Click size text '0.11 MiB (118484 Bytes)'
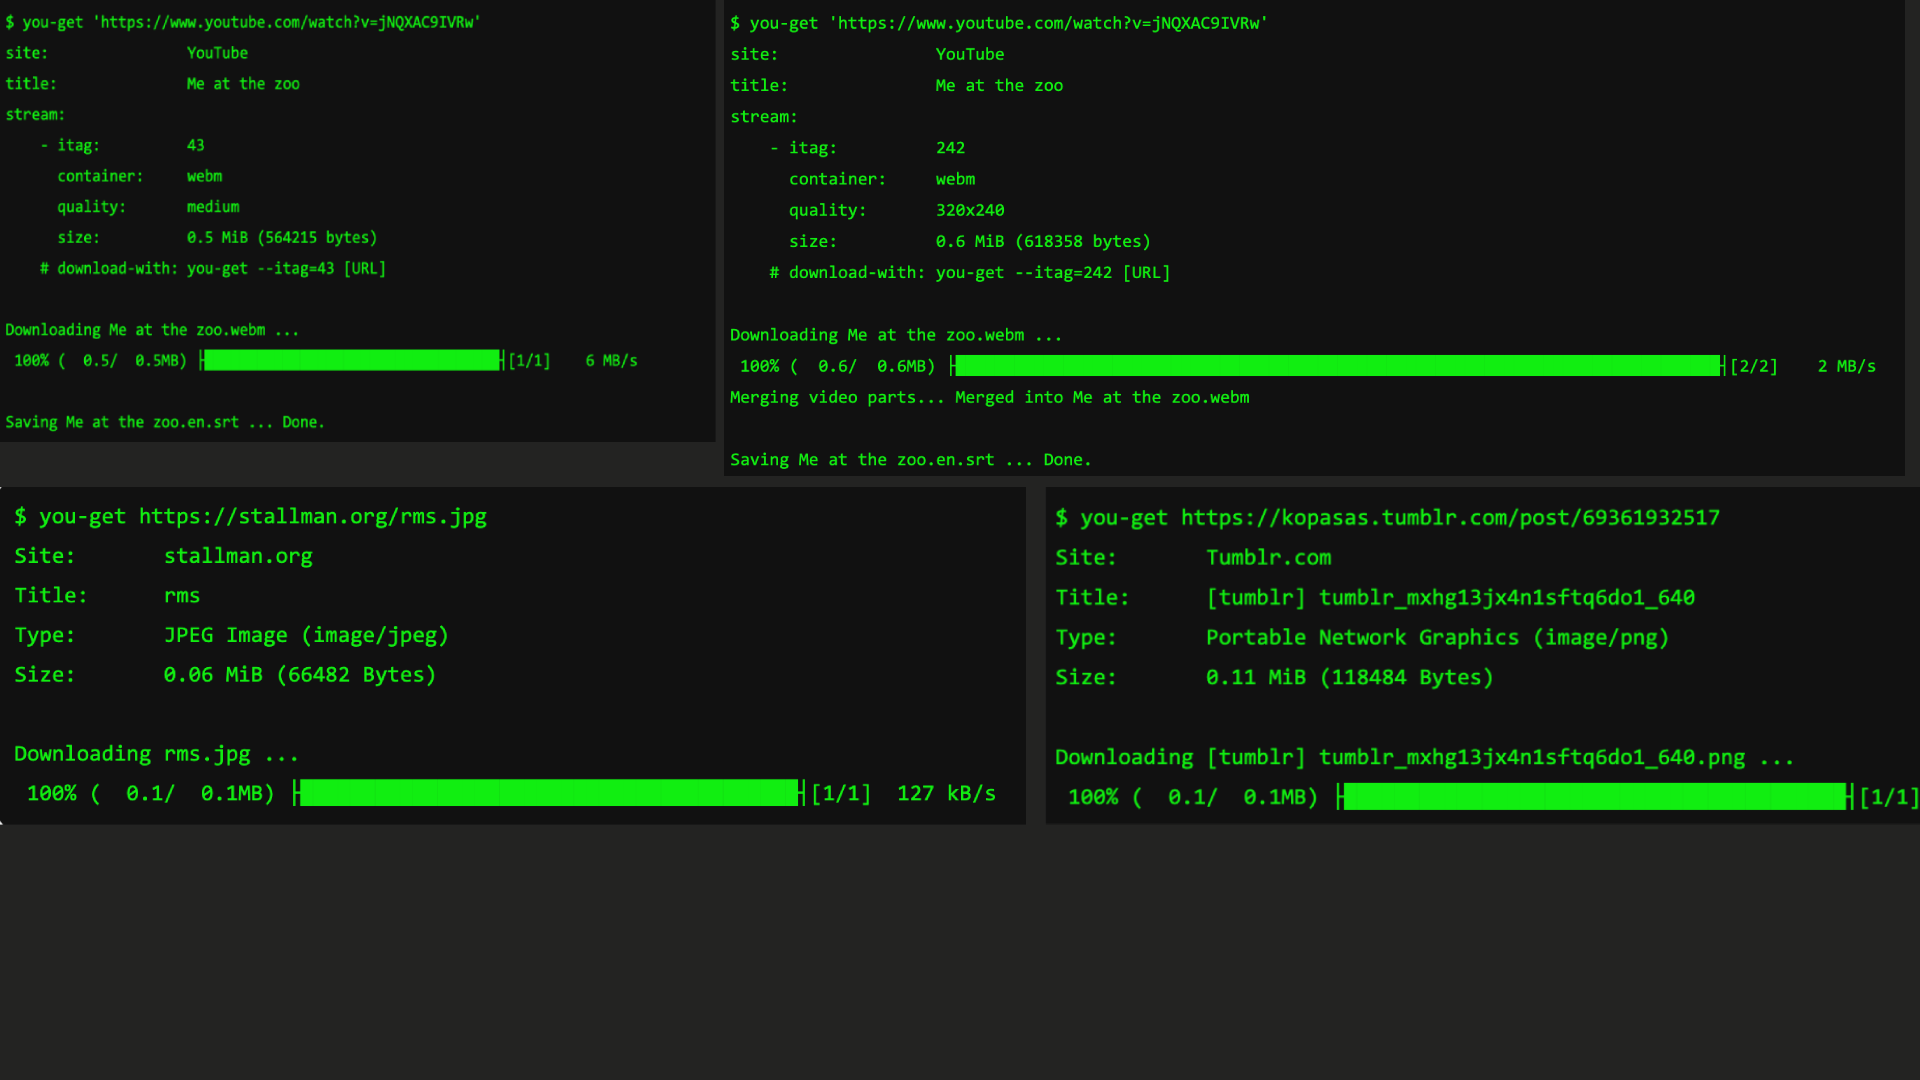Viewport: 1920px width, 1080px height. coord(1349,678)
